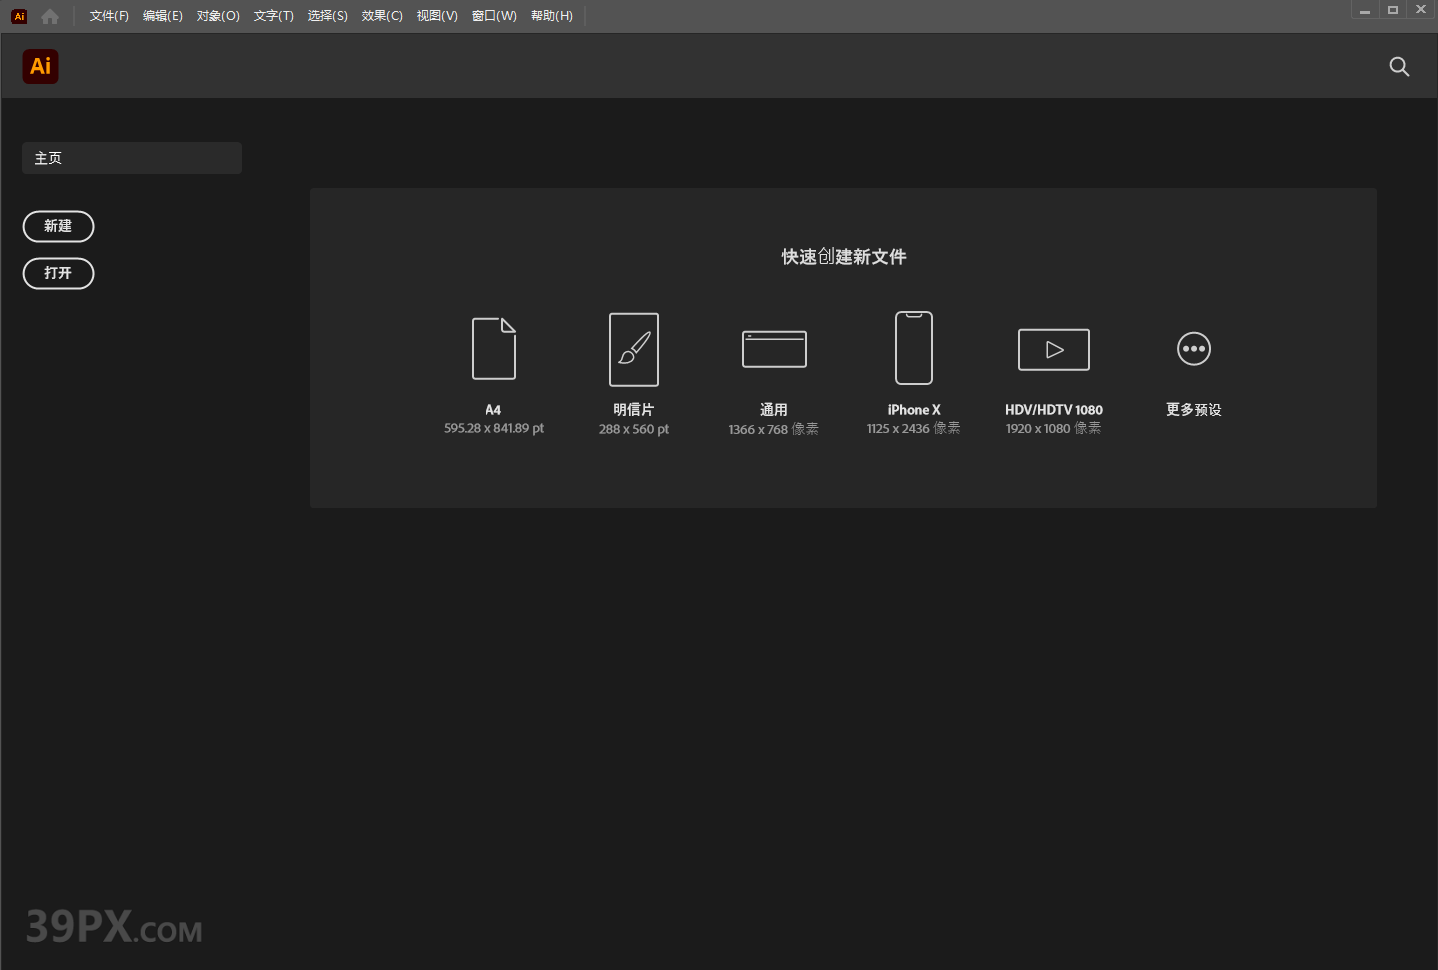Open the 文件(F) menu
This screenshot has height=970, width=1438.
pyautogui.click(x=109, y=16)
